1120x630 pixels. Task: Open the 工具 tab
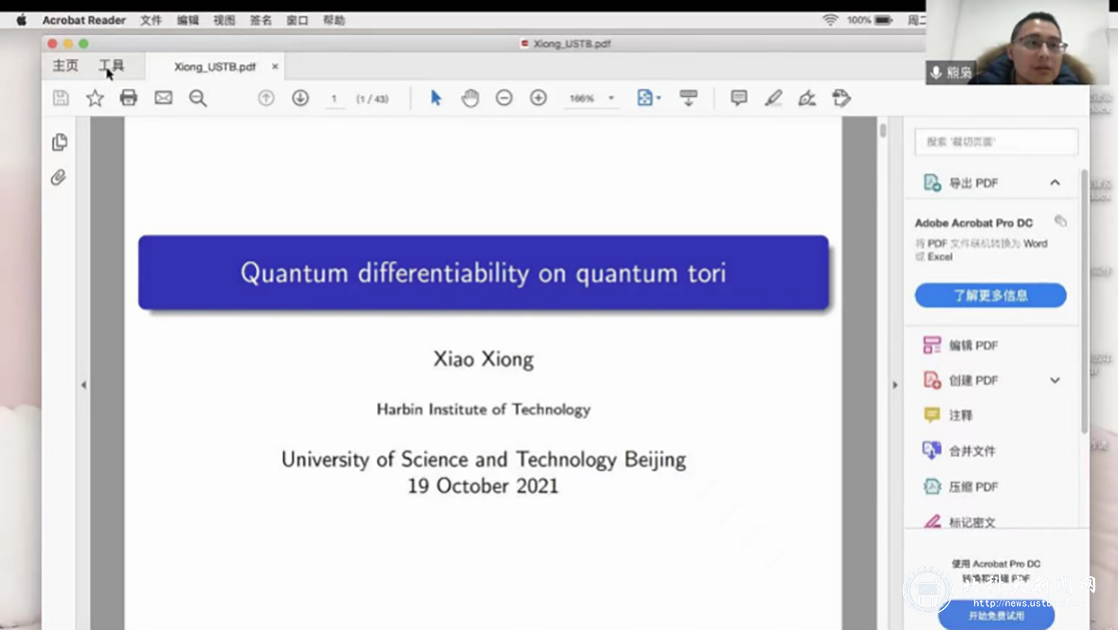click(111, 66)
